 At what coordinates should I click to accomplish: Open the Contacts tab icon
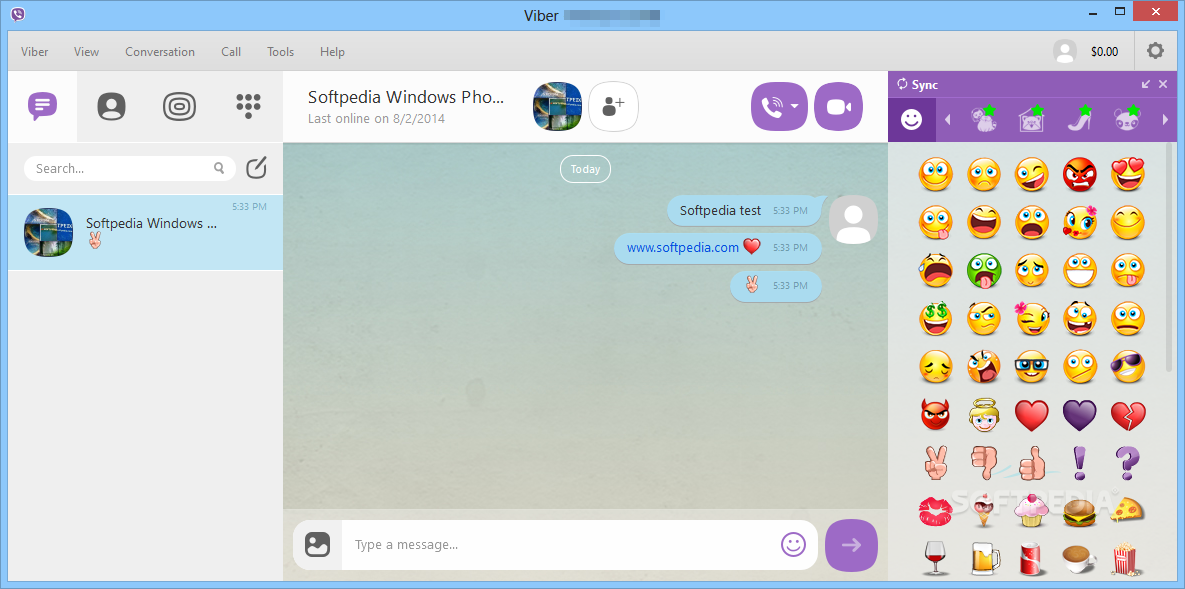(x=111, y=106)
